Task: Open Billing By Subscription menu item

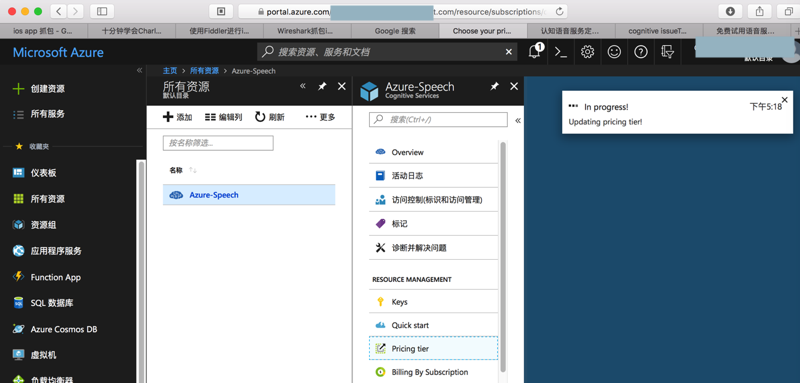Action: coord(433,372)
